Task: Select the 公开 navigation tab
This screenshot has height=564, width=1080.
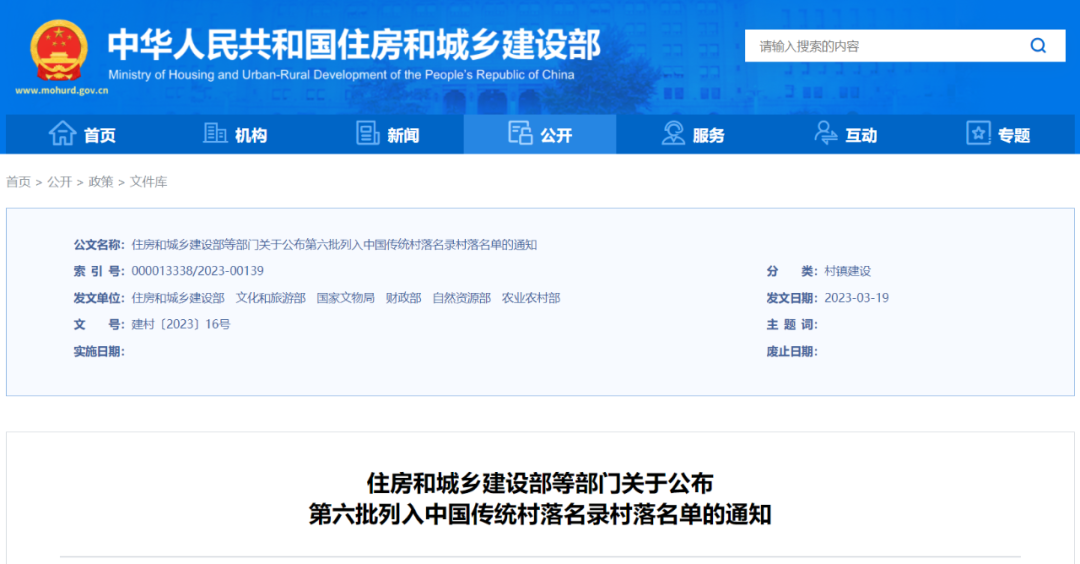Action: coord(540,134)
